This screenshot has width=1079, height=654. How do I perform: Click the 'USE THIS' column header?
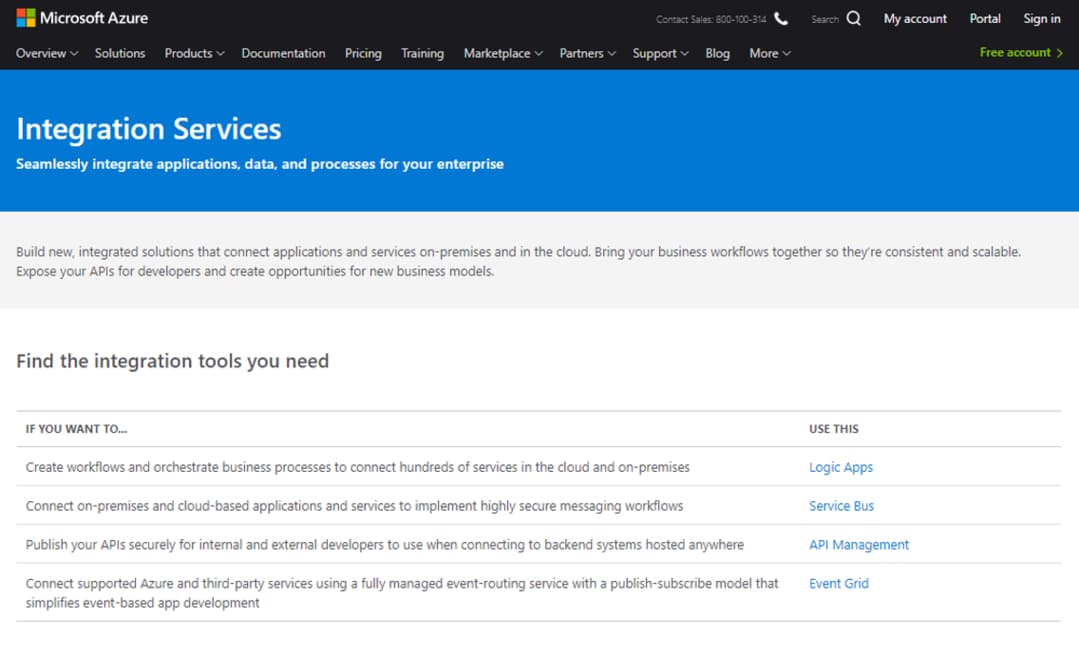pos(833,429)
